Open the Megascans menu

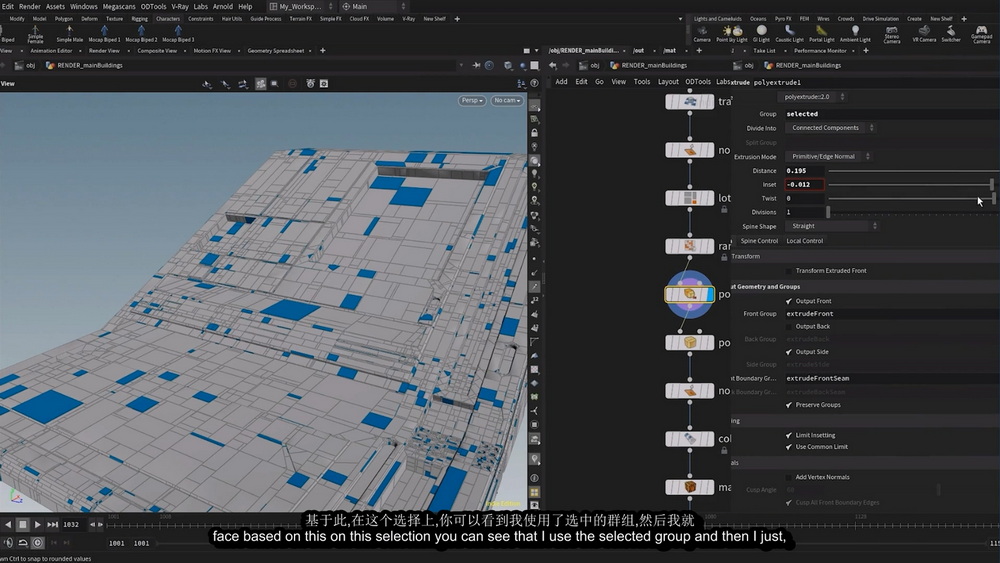click(x=119, y=6)
